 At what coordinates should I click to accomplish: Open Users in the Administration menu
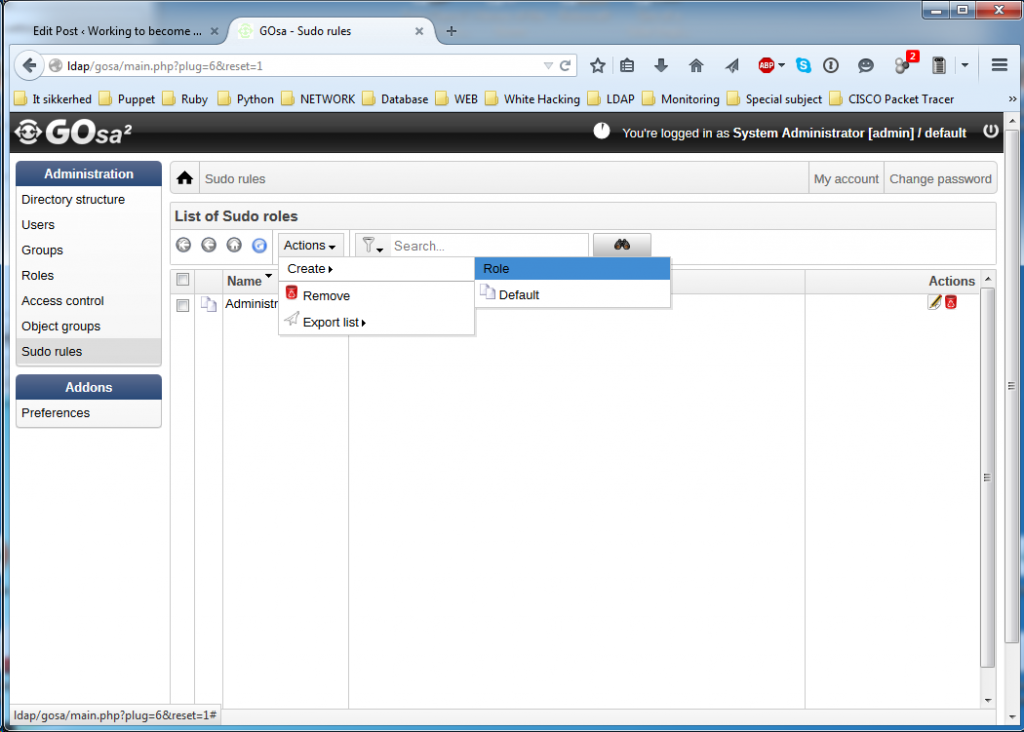tap(38, 225)
